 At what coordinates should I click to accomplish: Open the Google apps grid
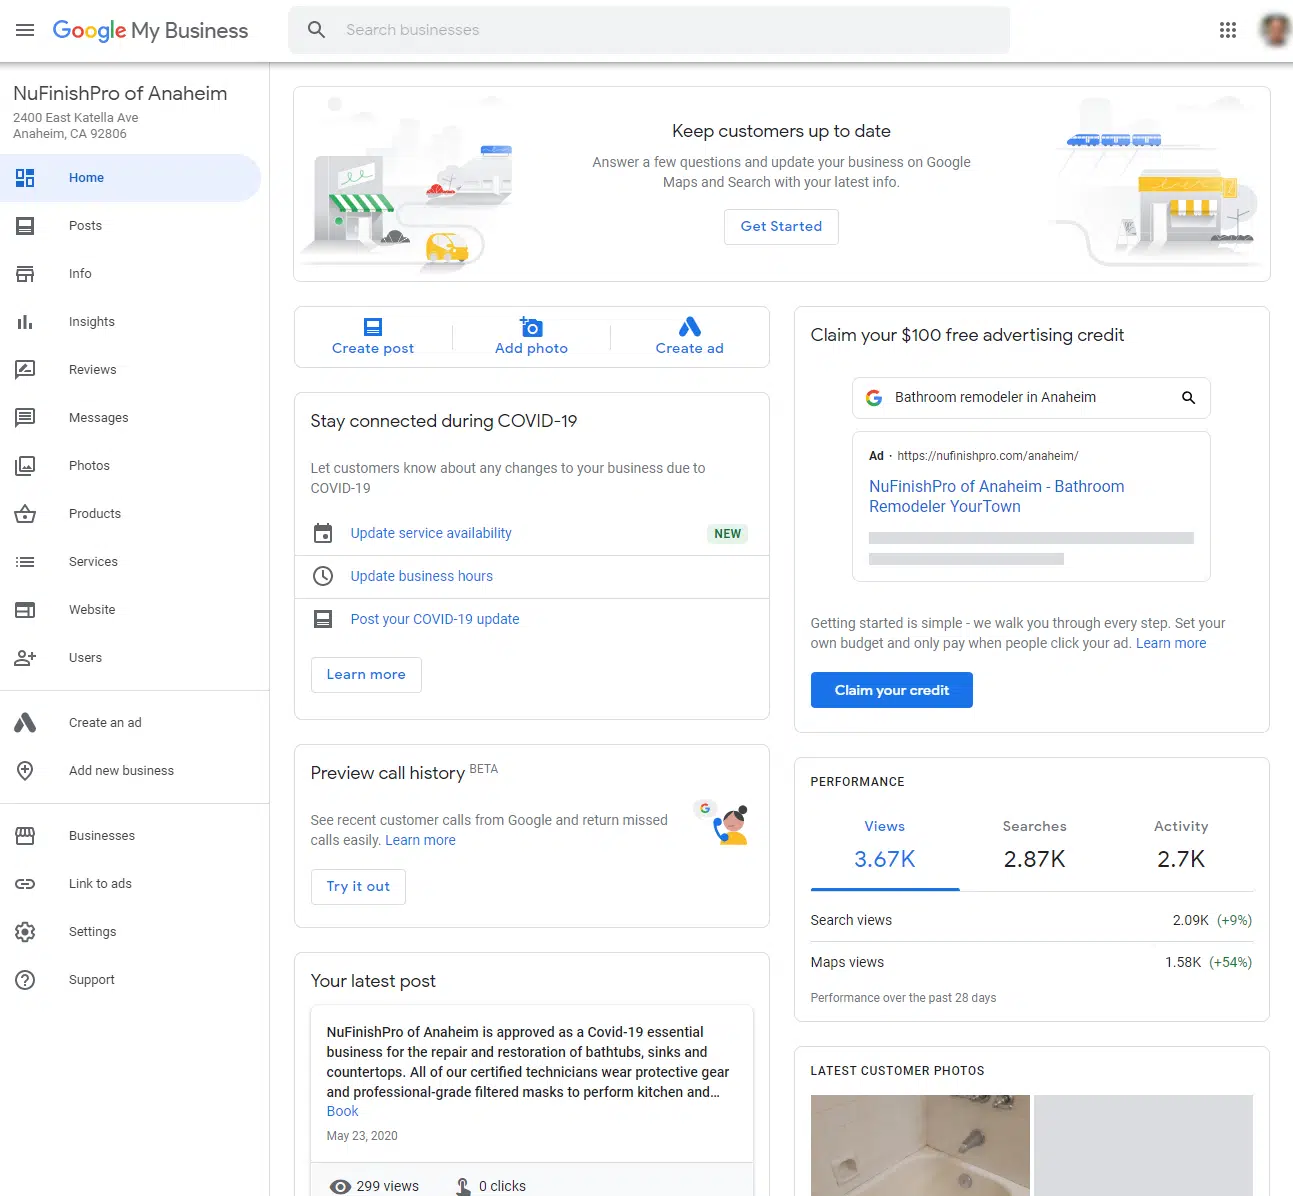tap(1228, 30)
